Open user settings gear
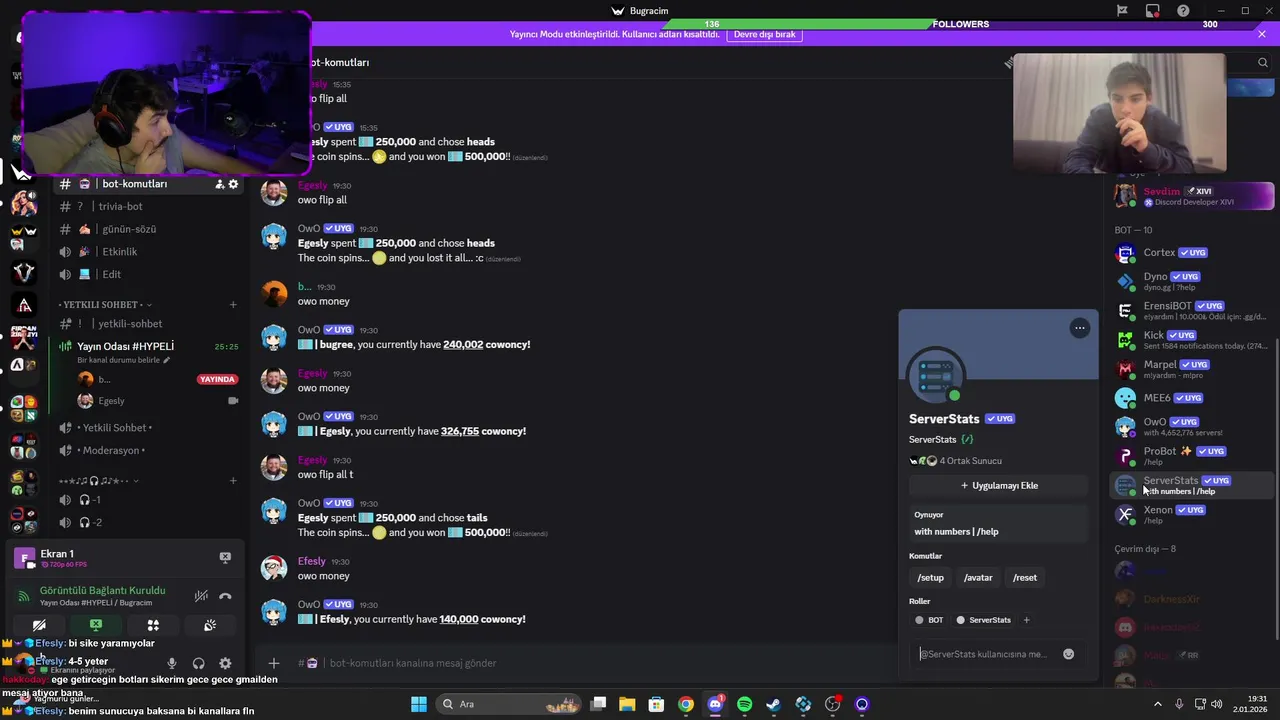This screenshot has height=720, width=1280. tap(225, 663)
